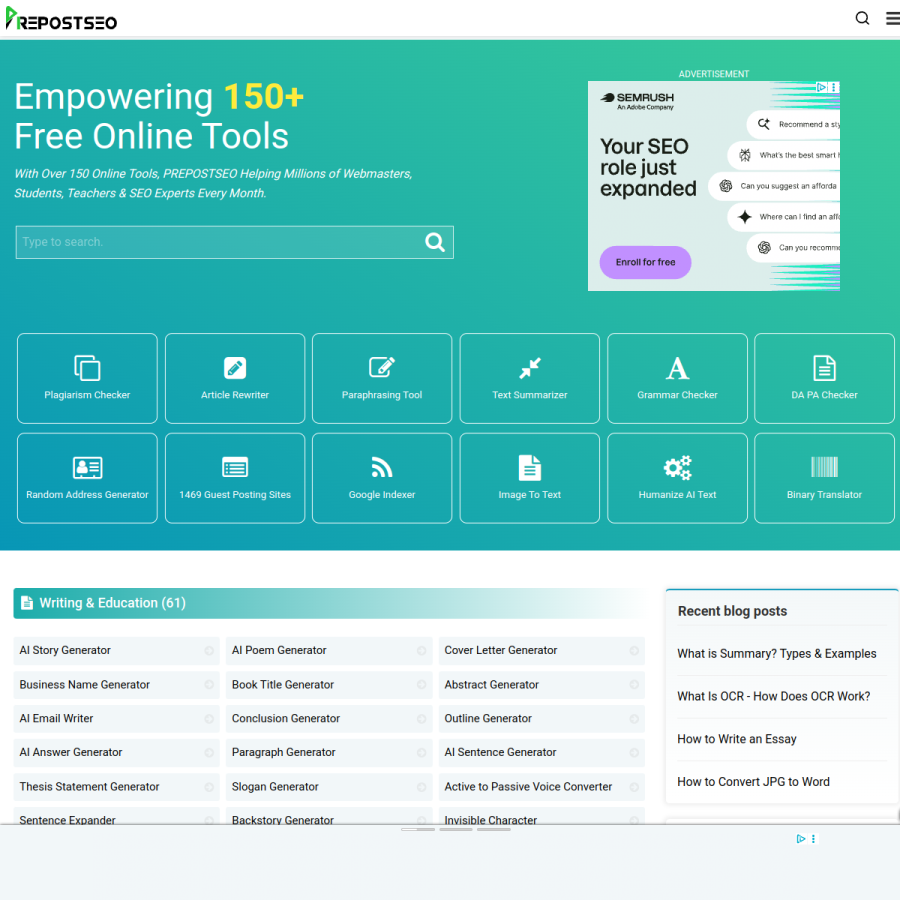Open the hamburger menu
The width and height of the screenshot is (900, 900).
click(893, 18)
